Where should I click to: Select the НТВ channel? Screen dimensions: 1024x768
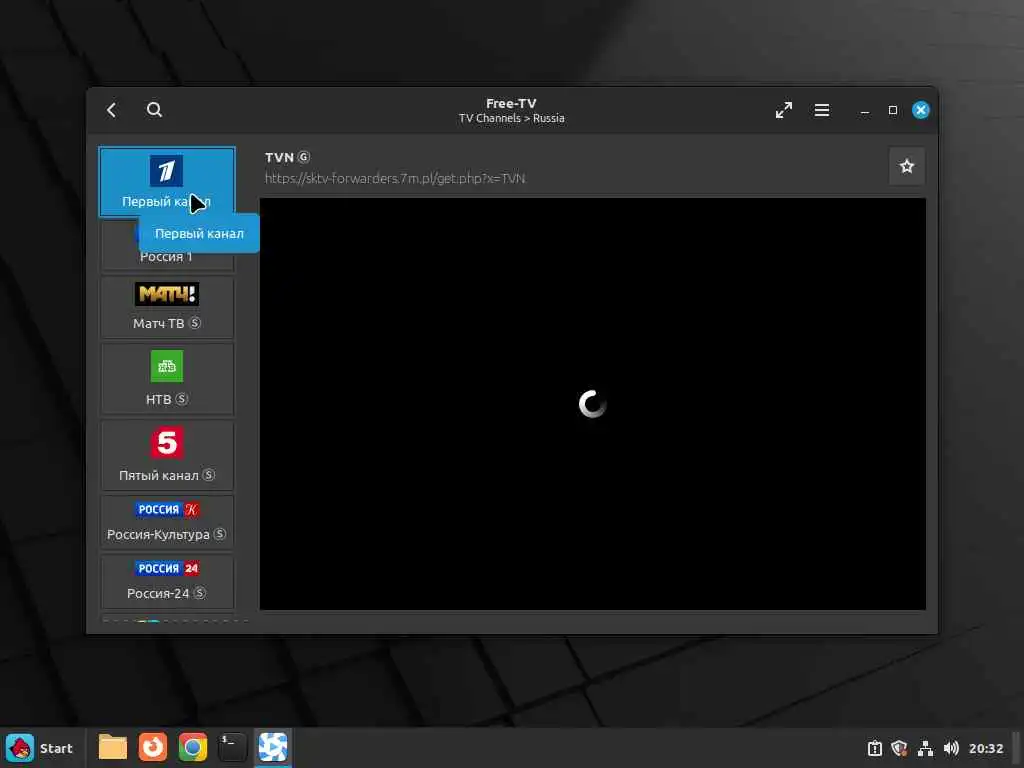(167, 379)
